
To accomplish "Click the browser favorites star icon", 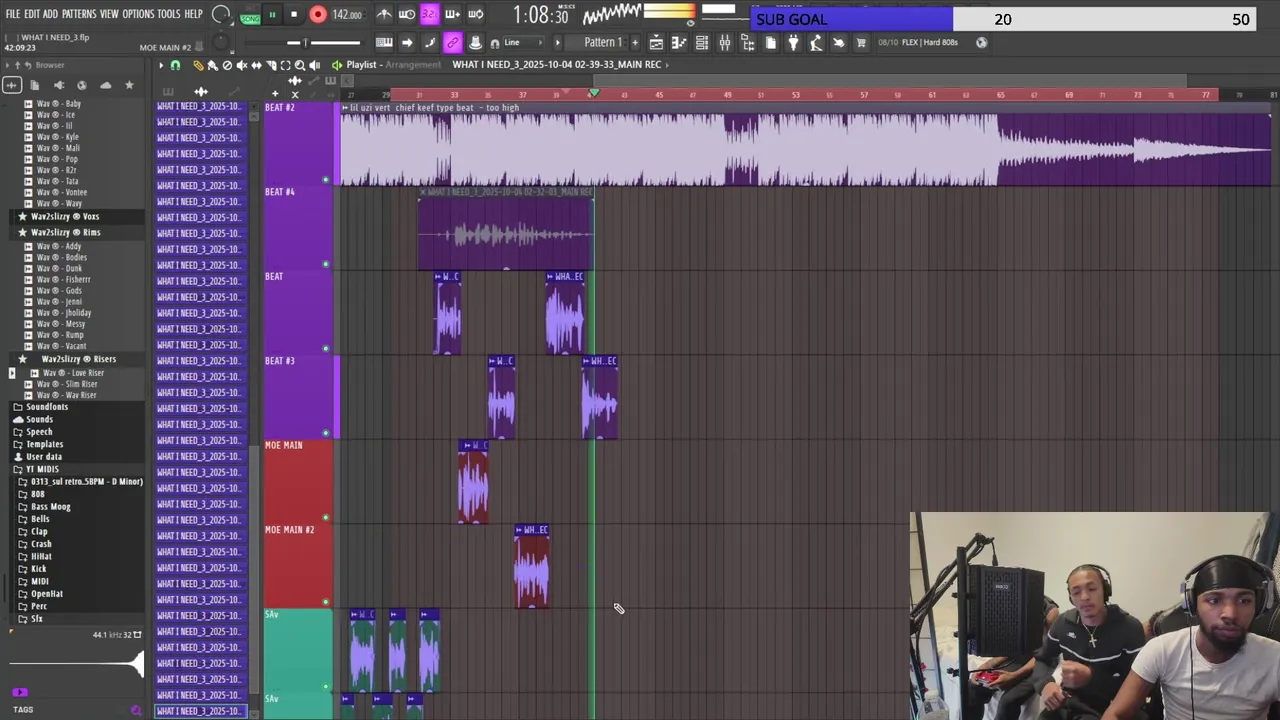I will click(x=129, y=85).
